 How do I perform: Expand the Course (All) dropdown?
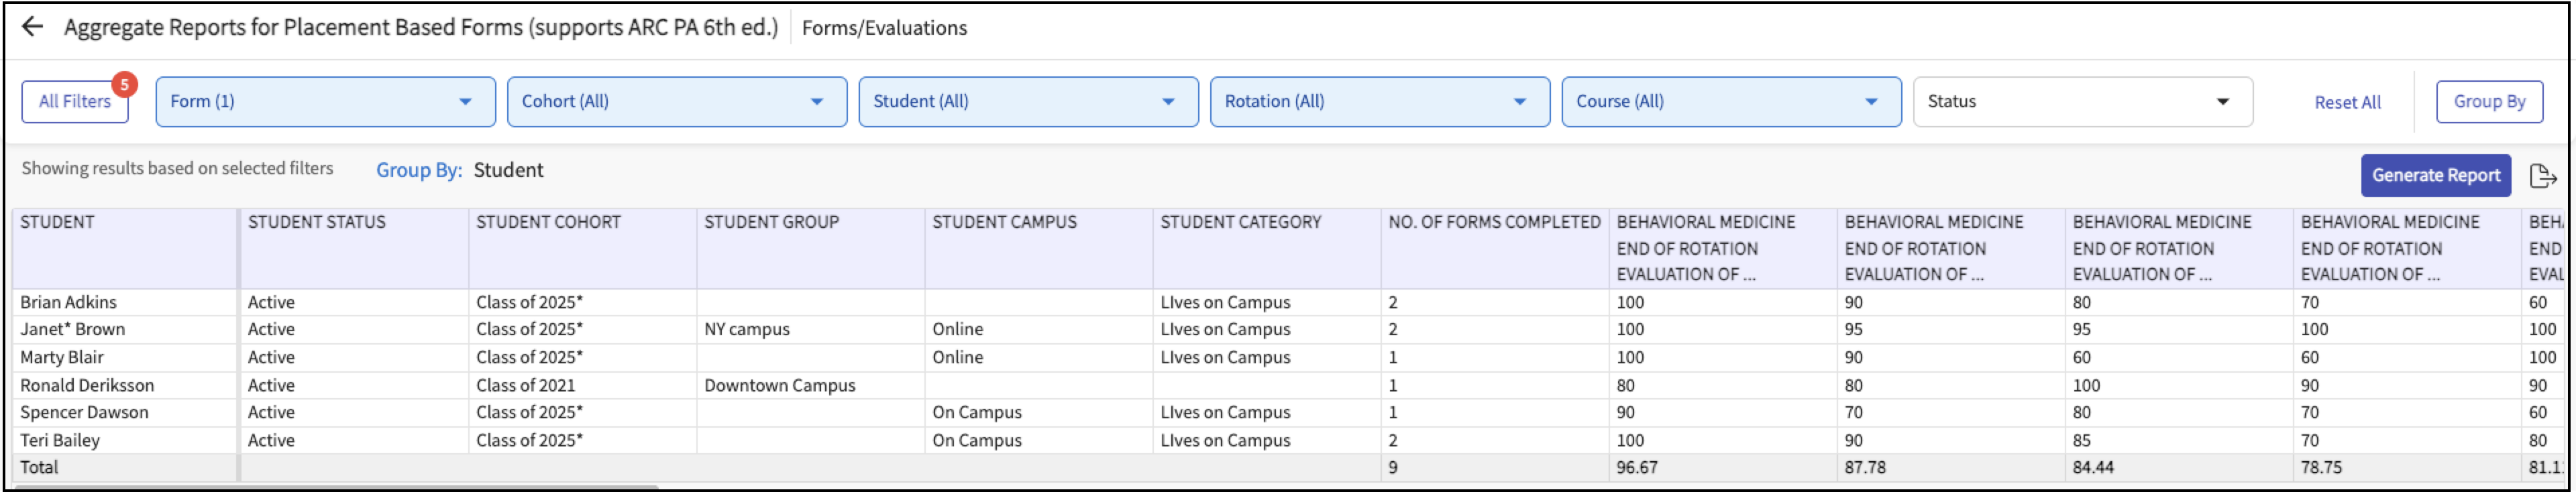tap(1731, 102)
